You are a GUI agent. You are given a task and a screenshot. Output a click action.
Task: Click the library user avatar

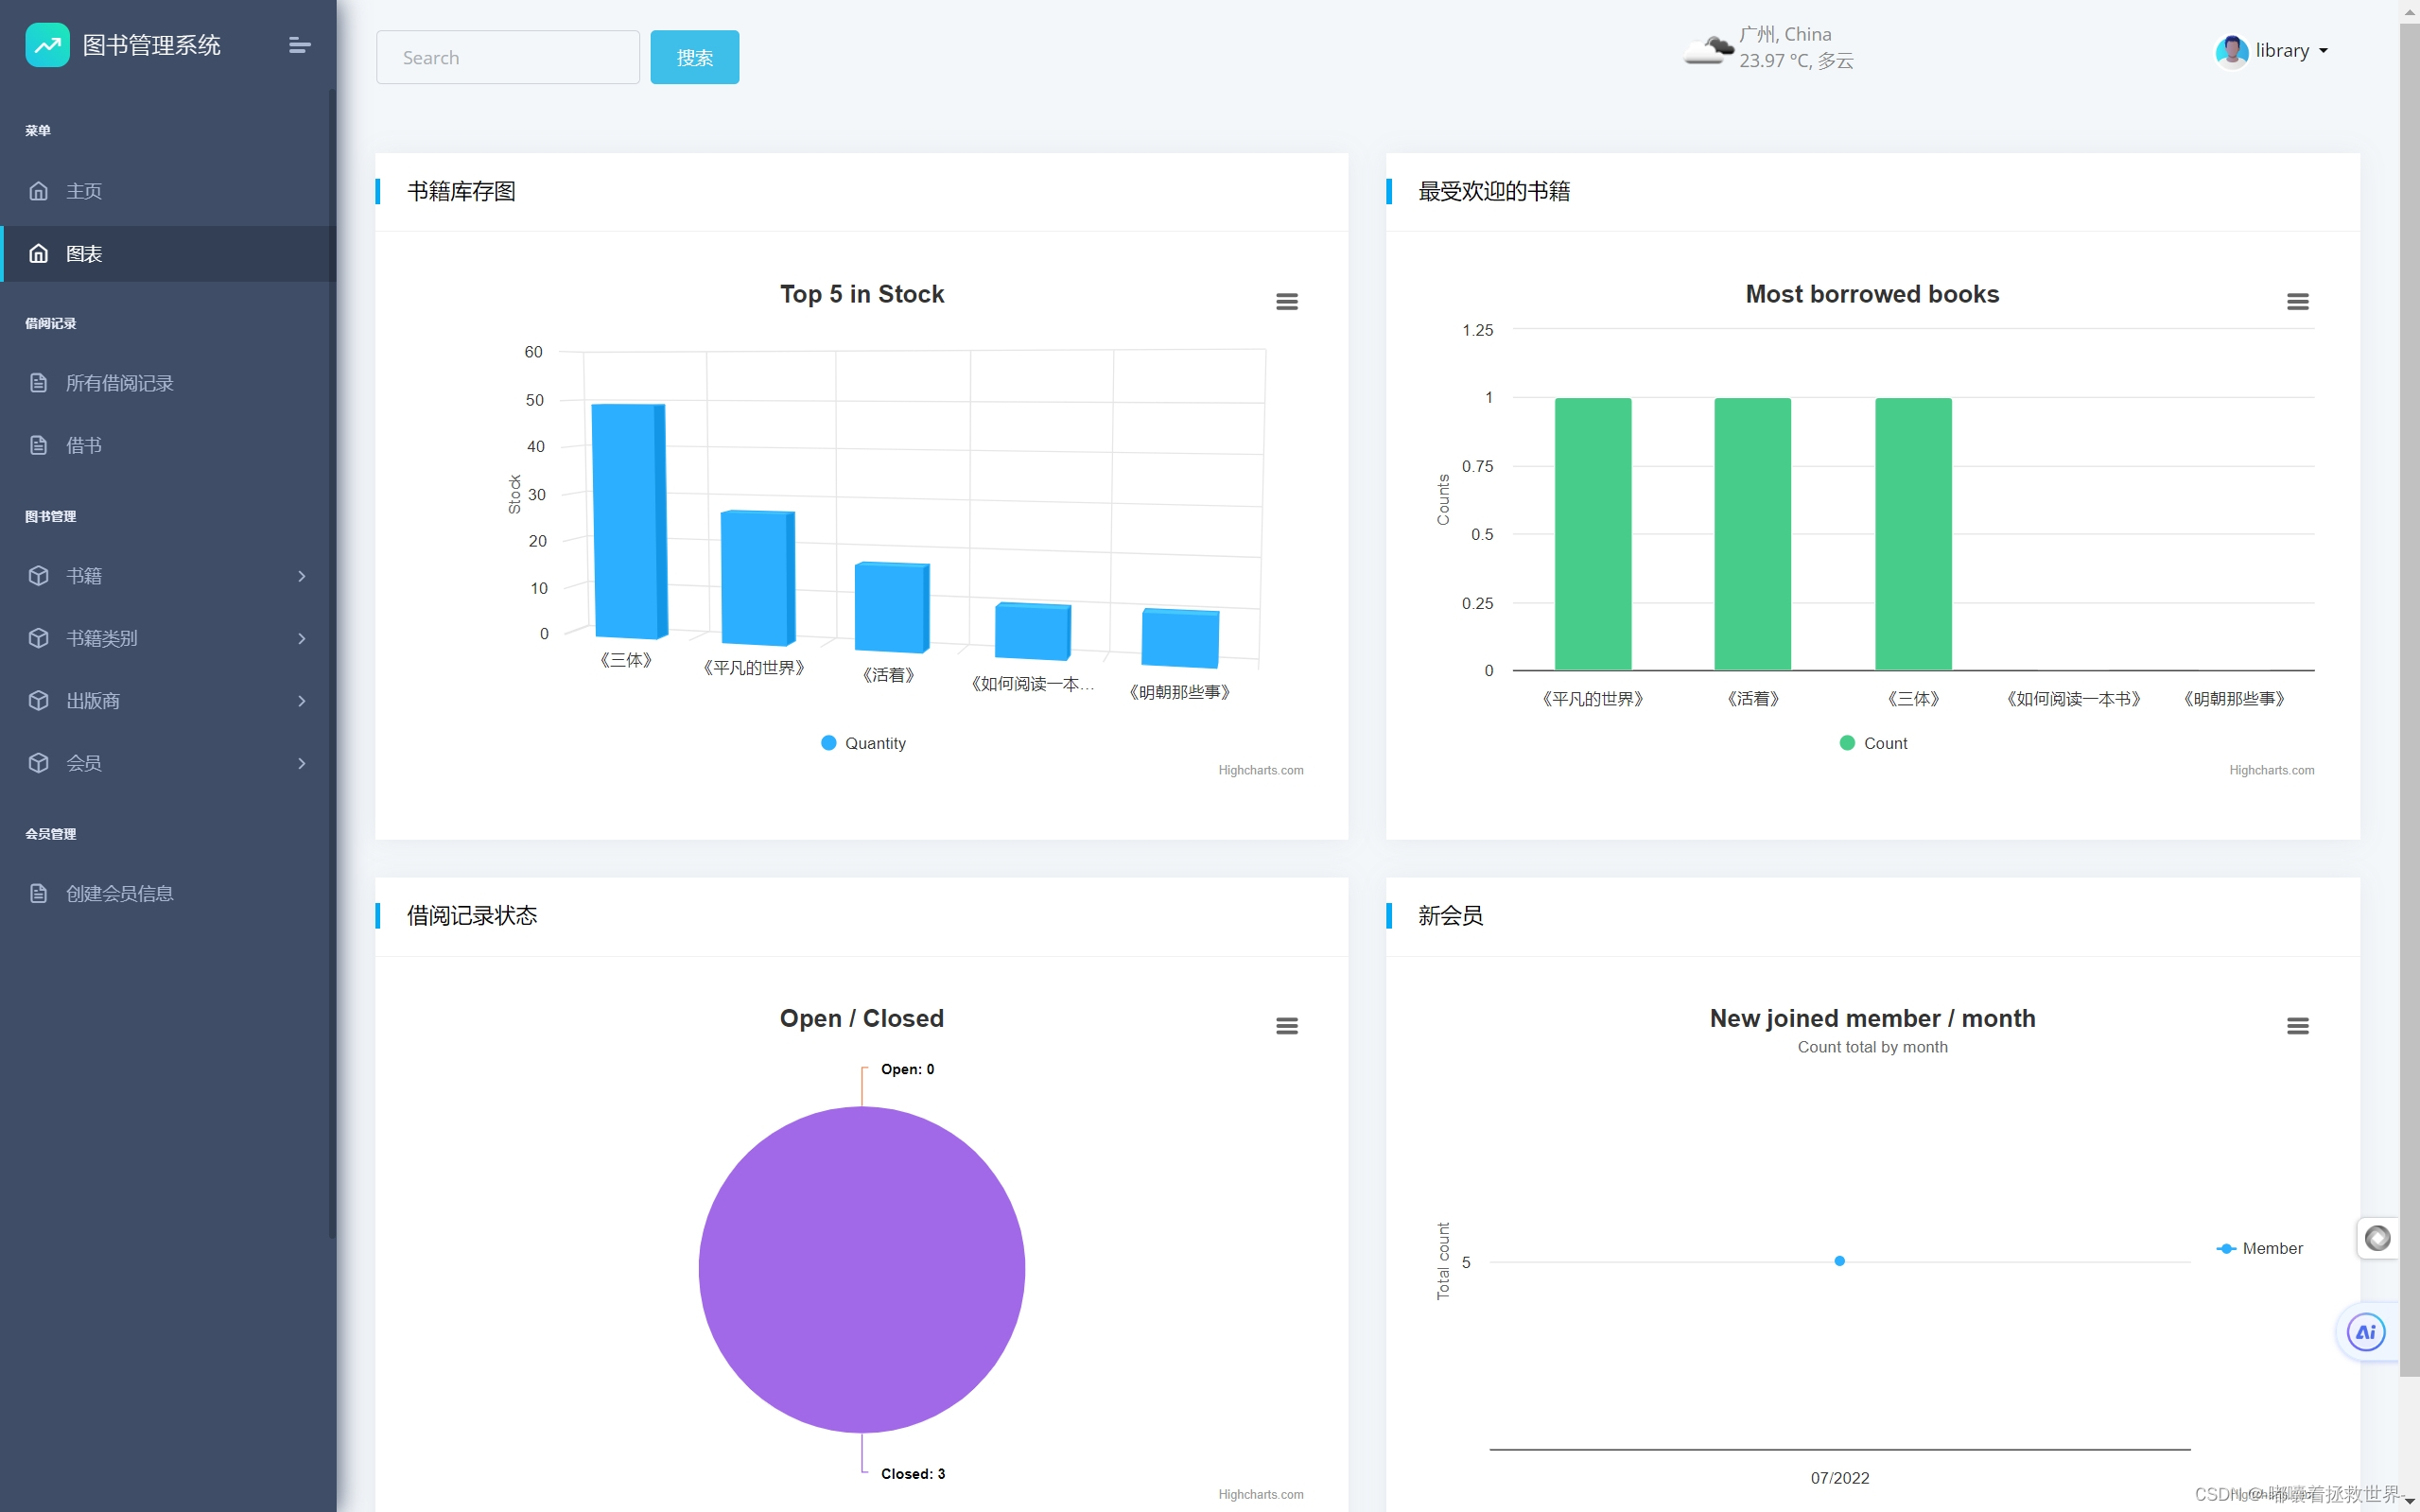tap(2231, 51)
